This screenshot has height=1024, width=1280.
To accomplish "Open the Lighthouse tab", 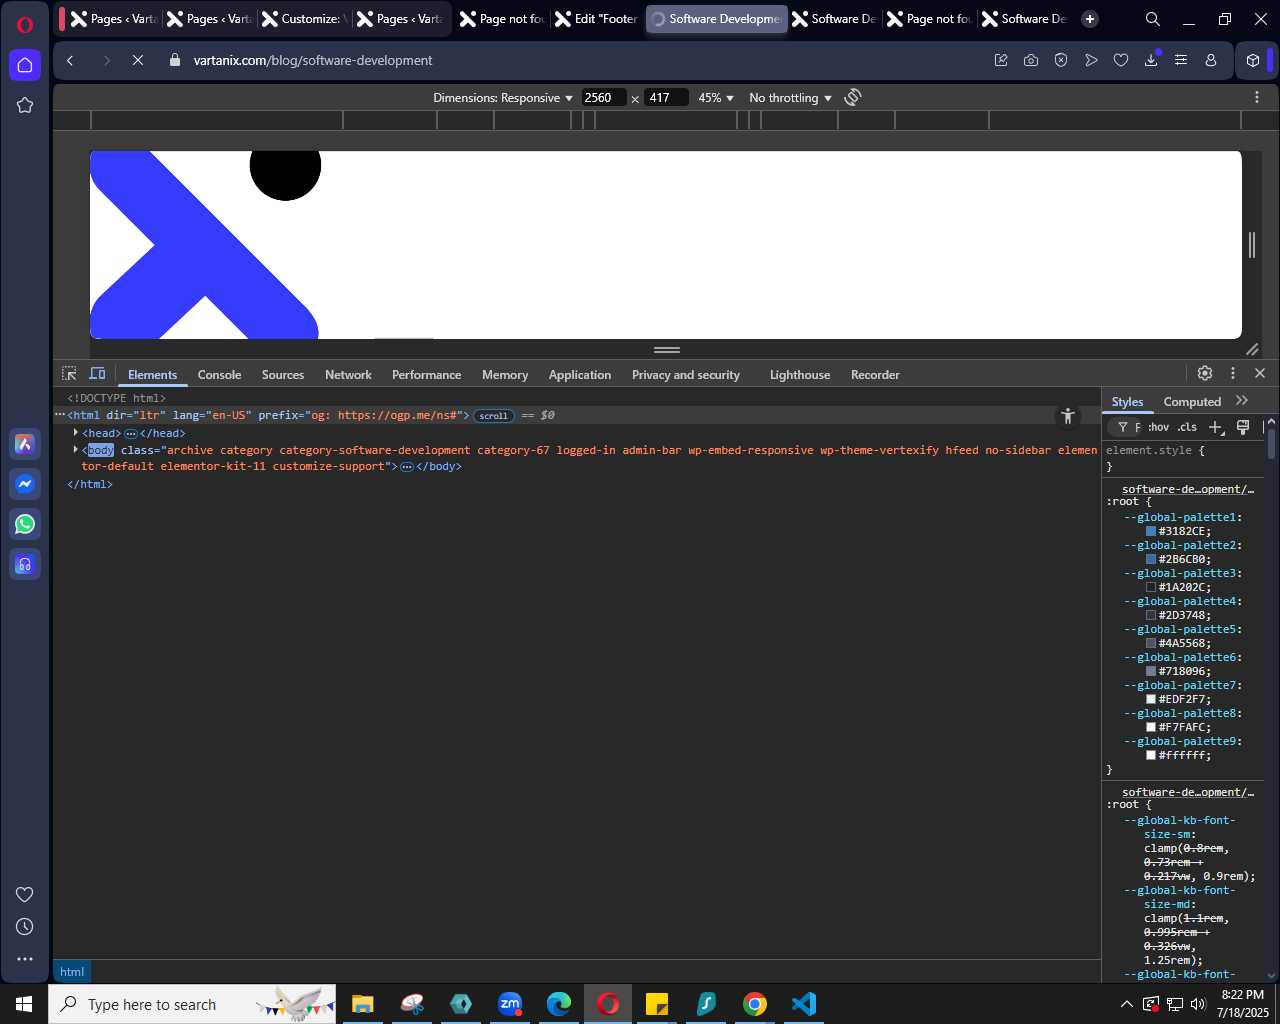I will [x=800, y=374].
